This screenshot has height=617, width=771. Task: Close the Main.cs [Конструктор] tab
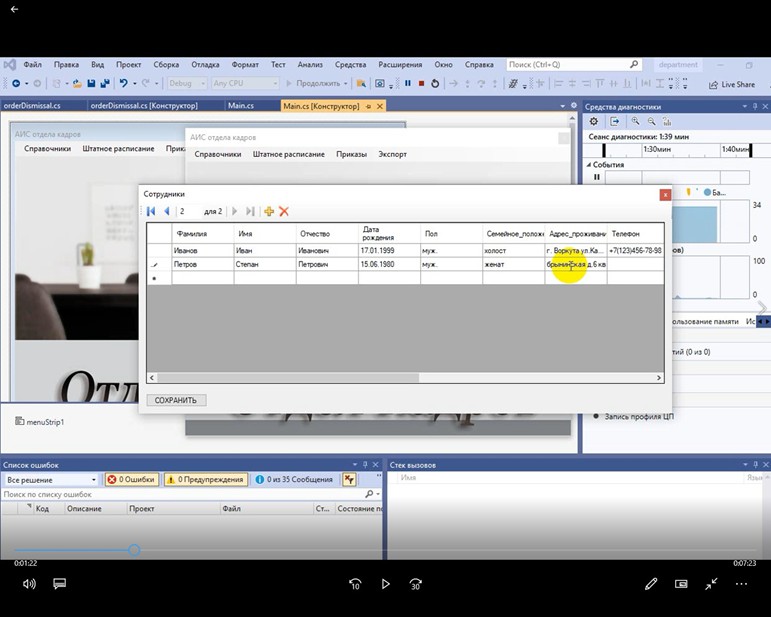click(380, 106)
